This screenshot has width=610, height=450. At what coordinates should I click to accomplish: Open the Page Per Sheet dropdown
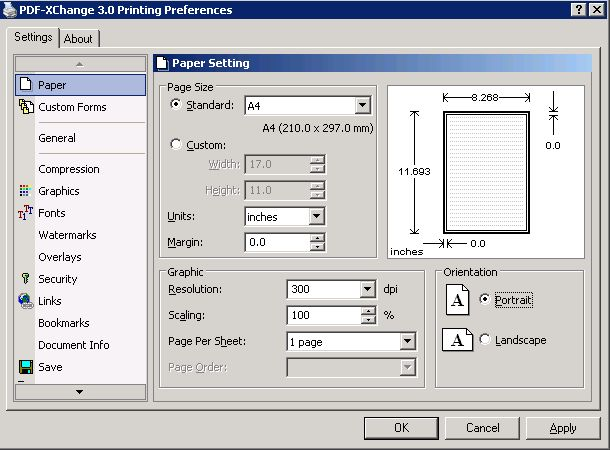[407, 341]
